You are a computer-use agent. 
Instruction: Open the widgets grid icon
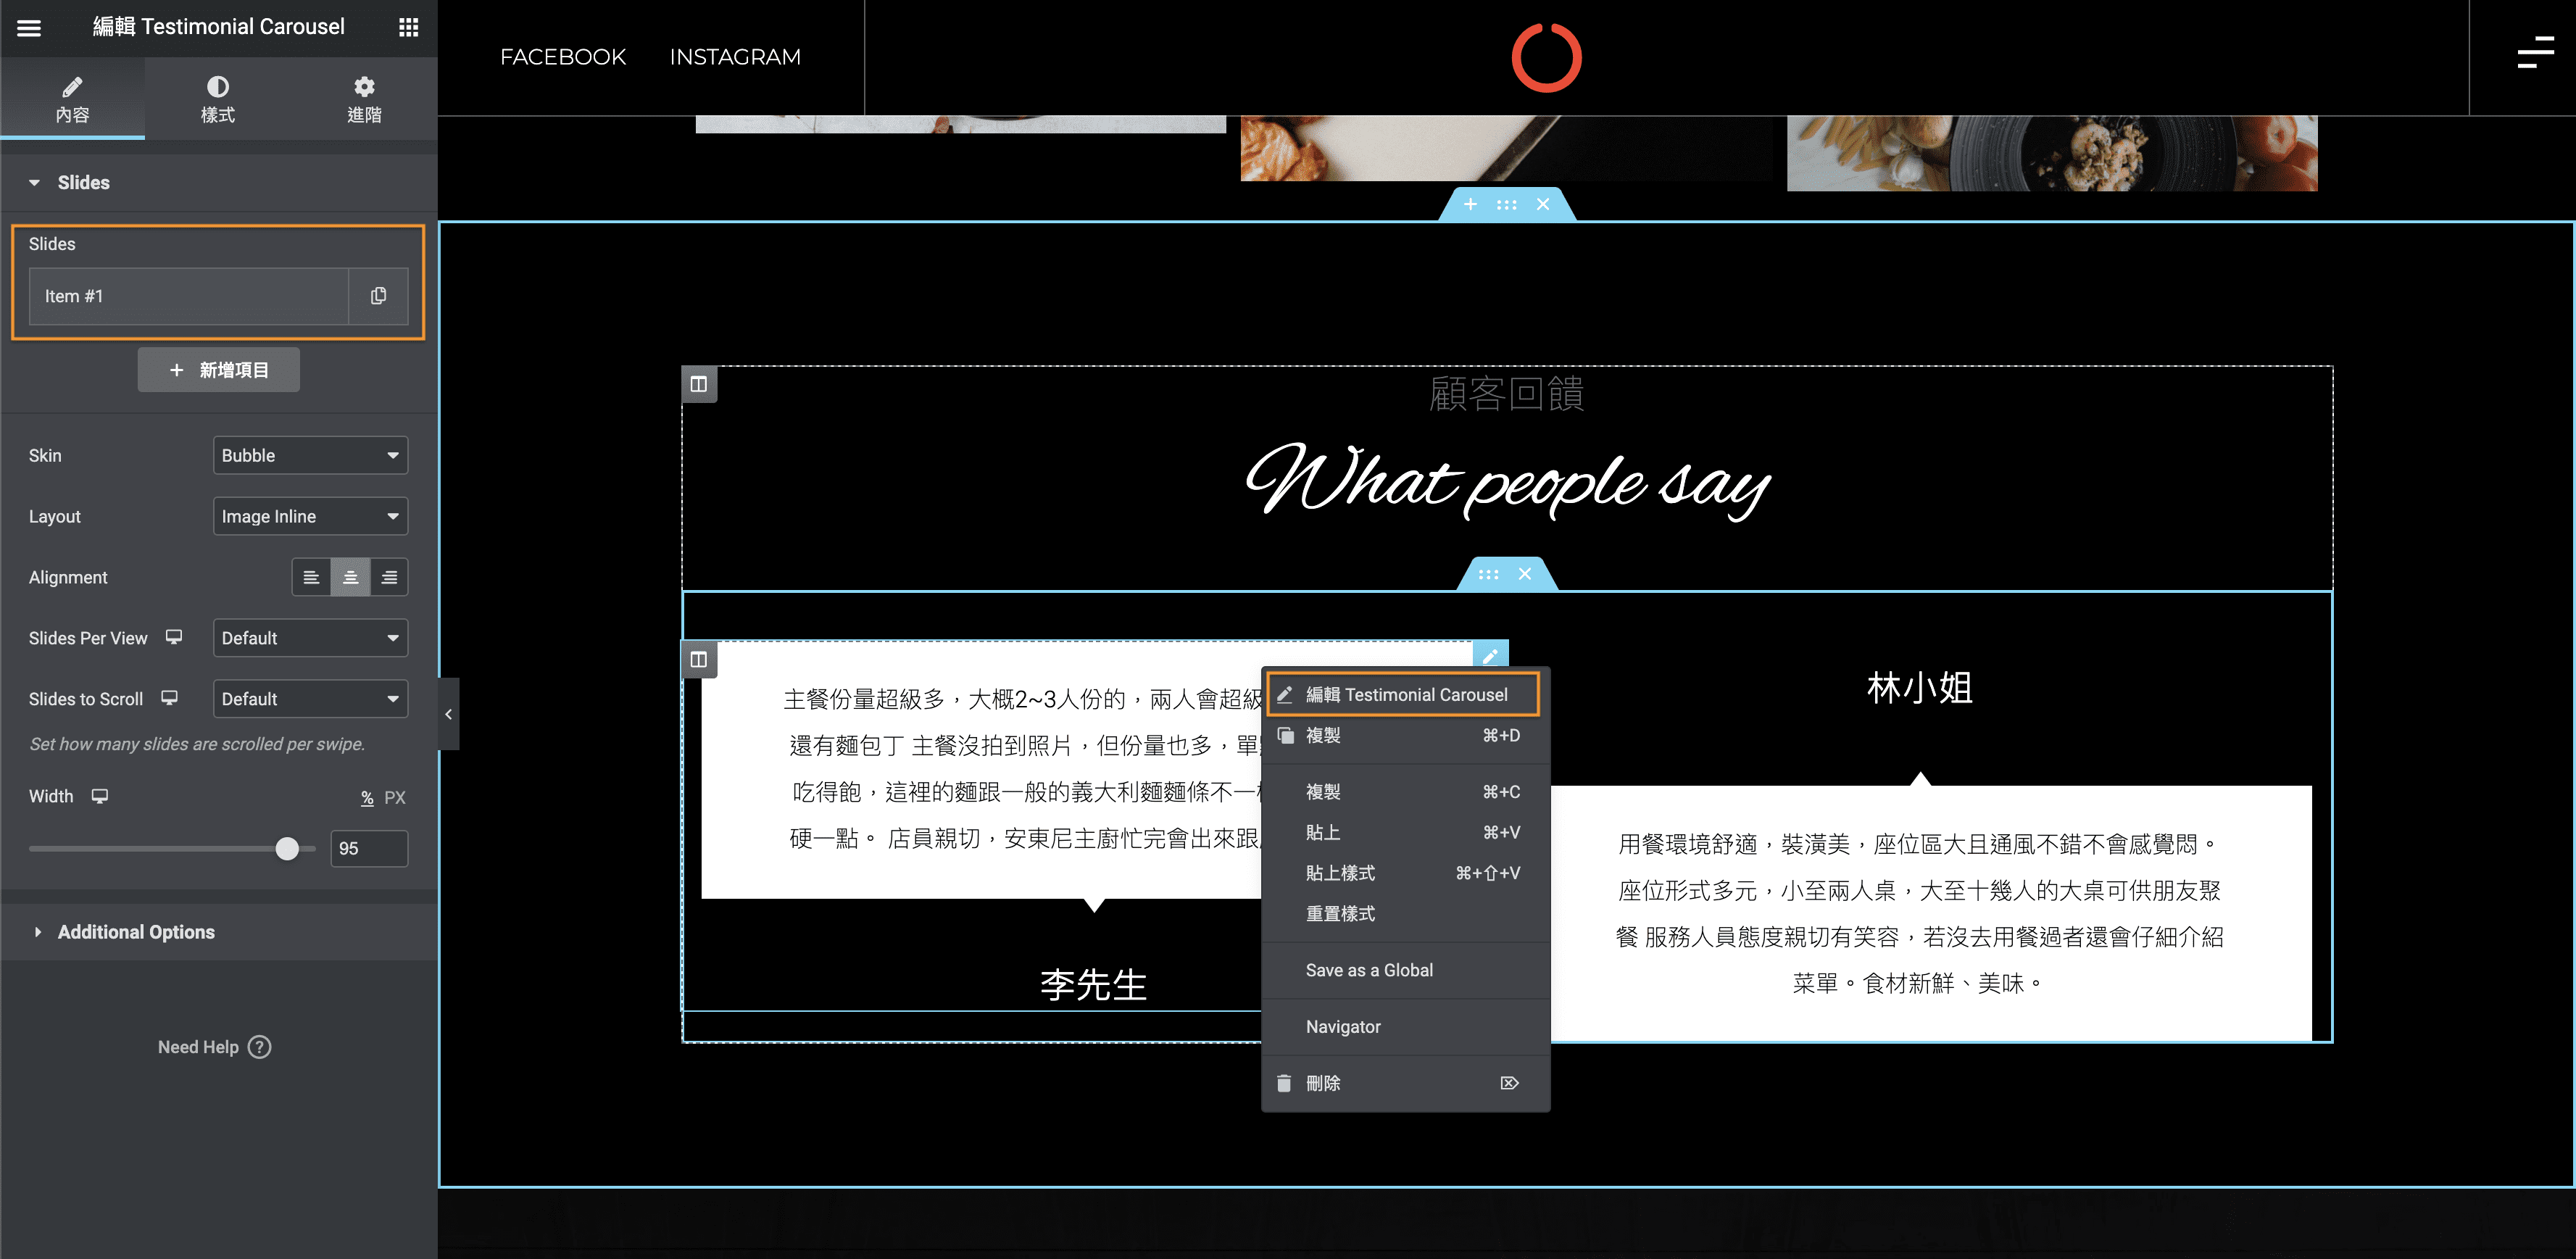[x=408, y=27]
